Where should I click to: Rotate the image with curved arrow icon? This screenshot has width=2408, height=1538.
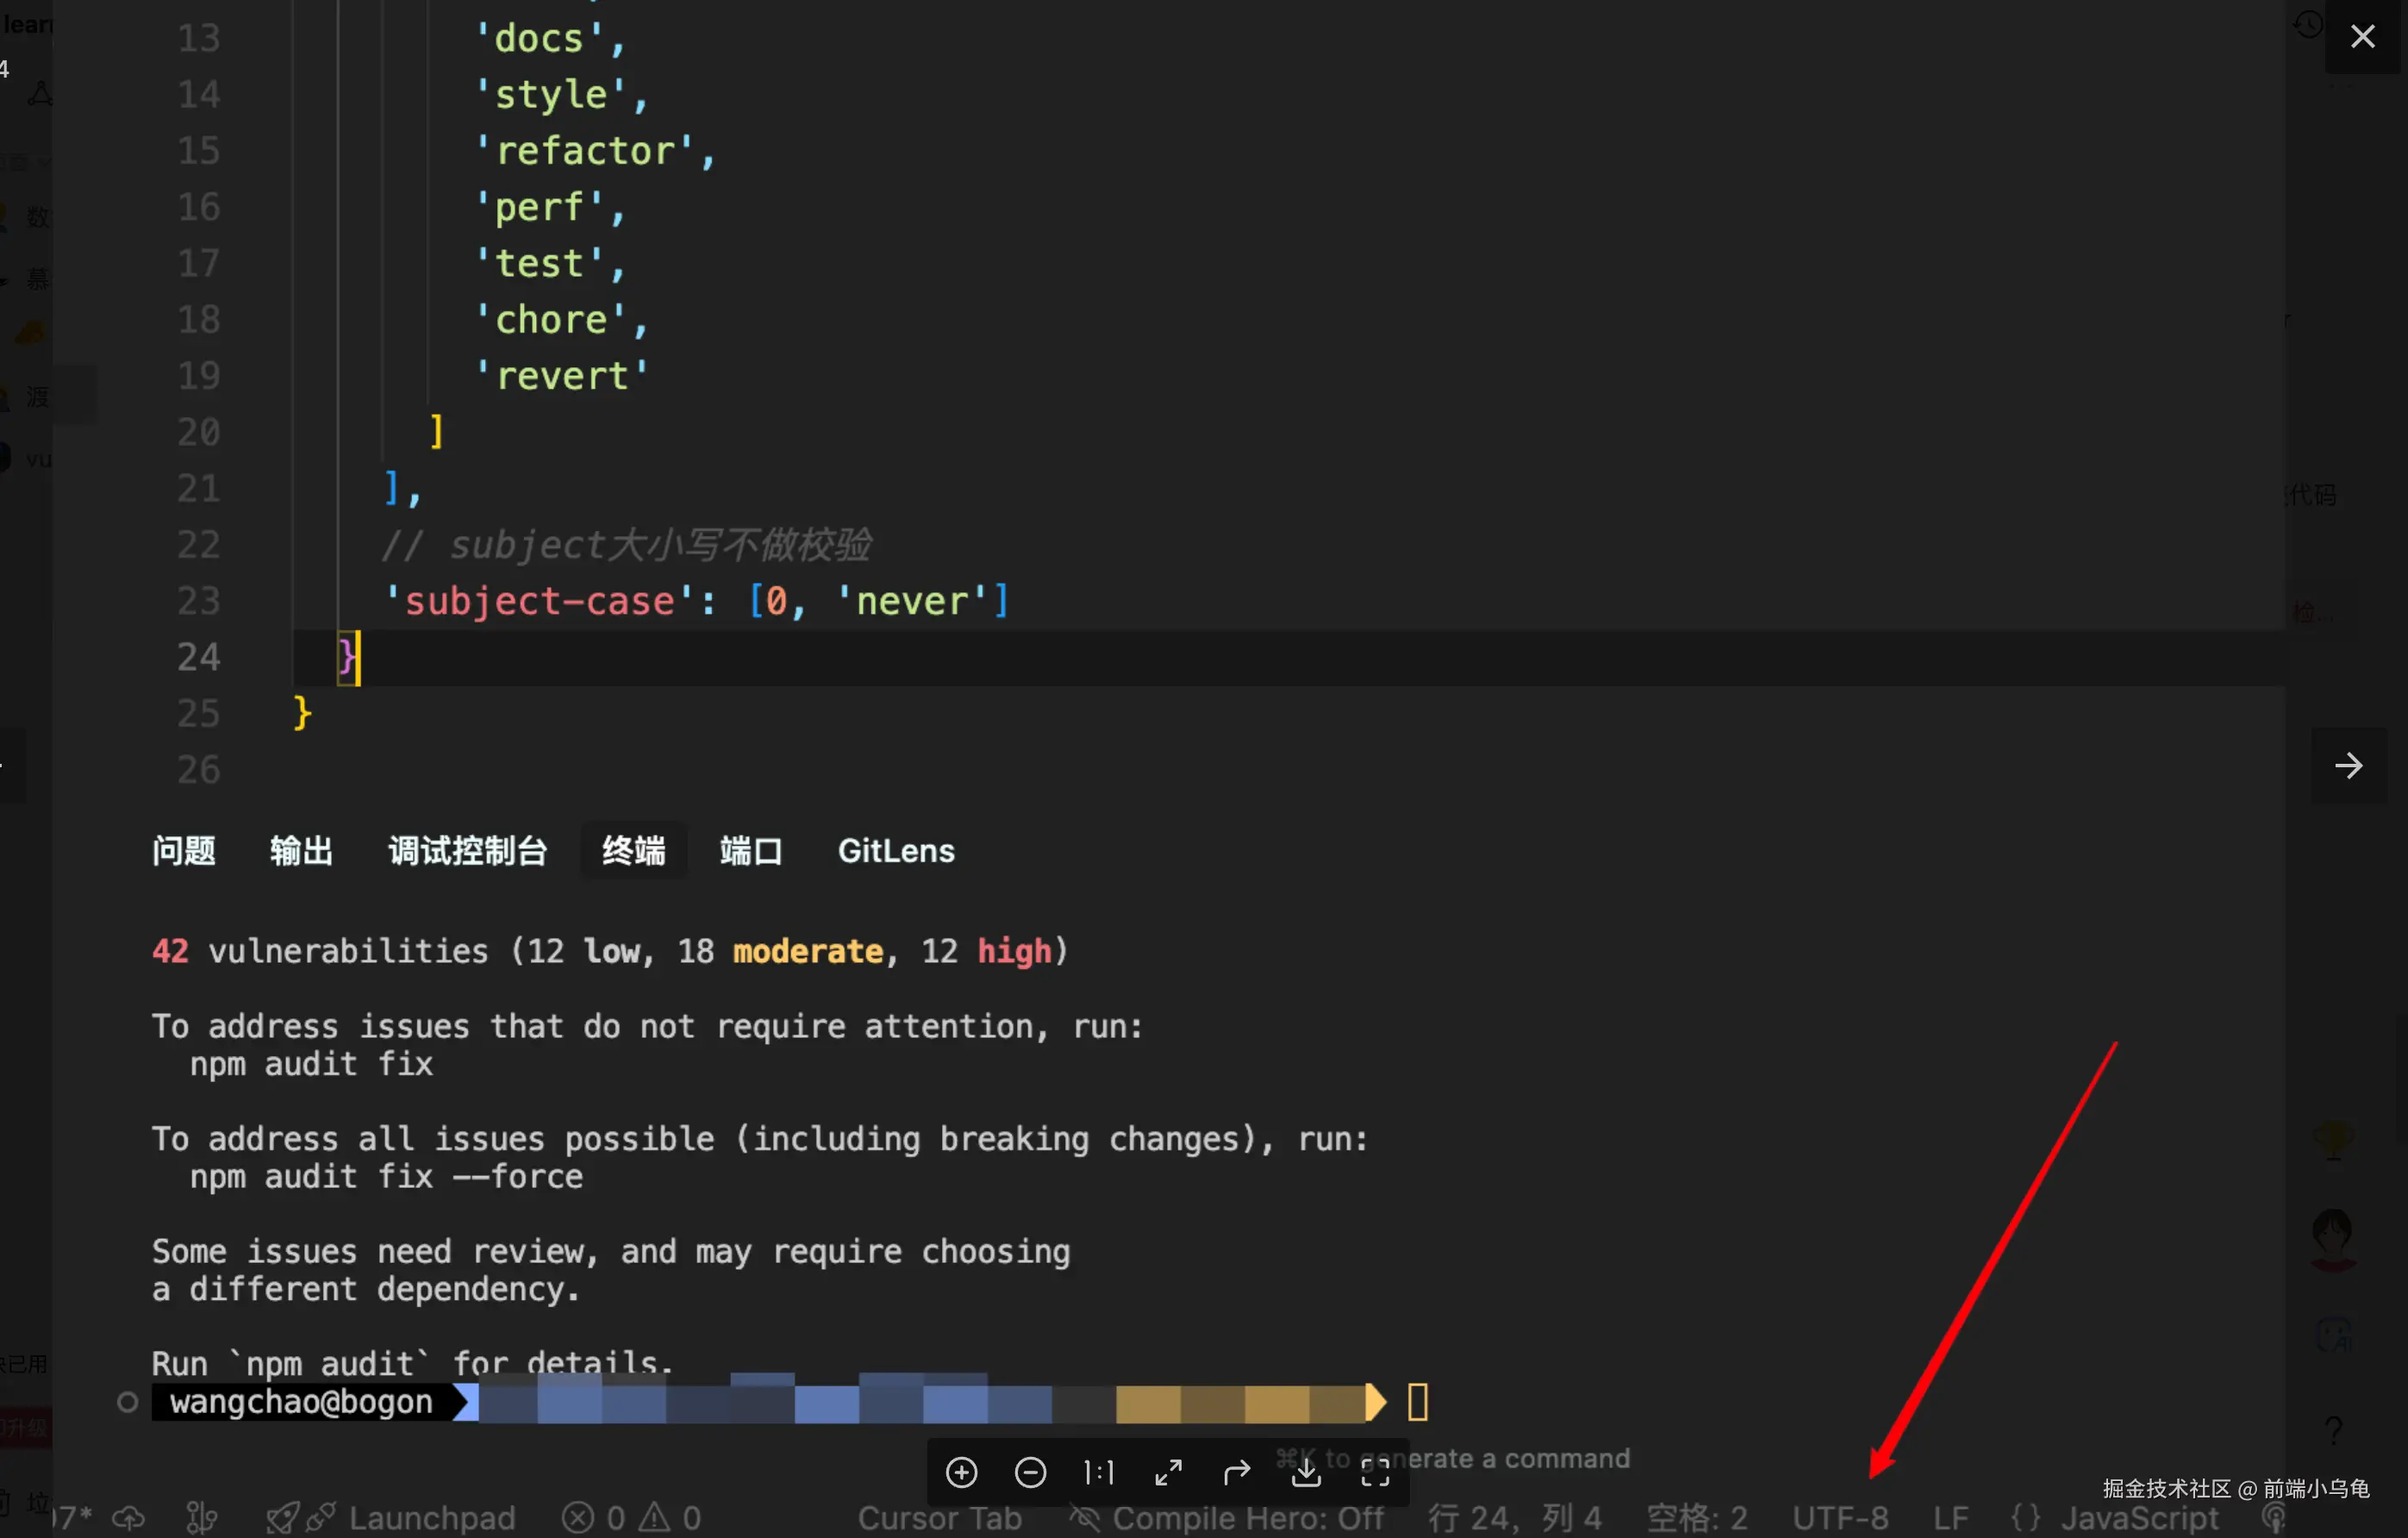pos(1237,1472)
